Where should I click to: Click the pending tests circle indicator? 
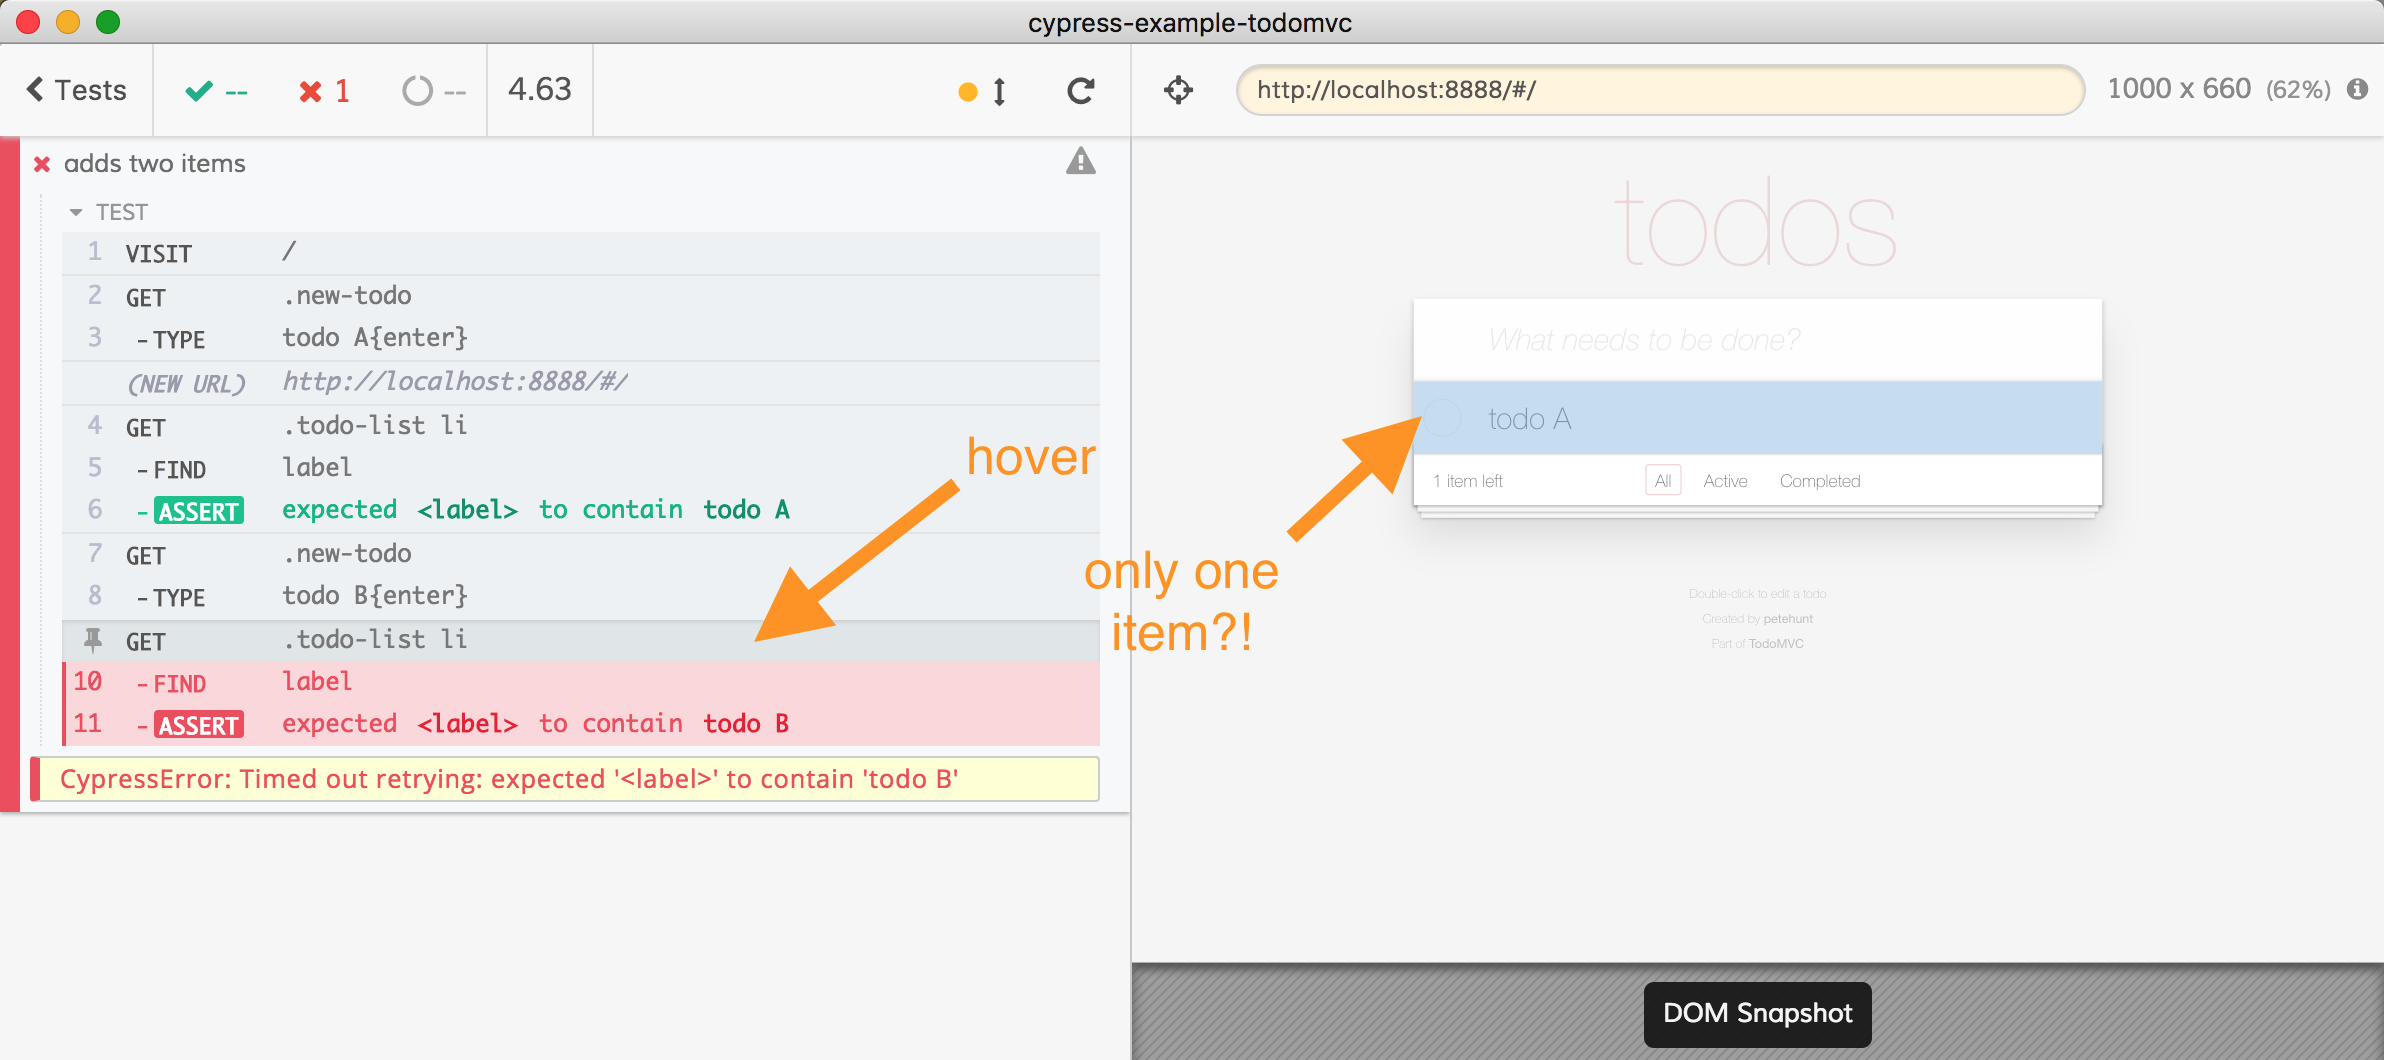[x=433, y=91]
